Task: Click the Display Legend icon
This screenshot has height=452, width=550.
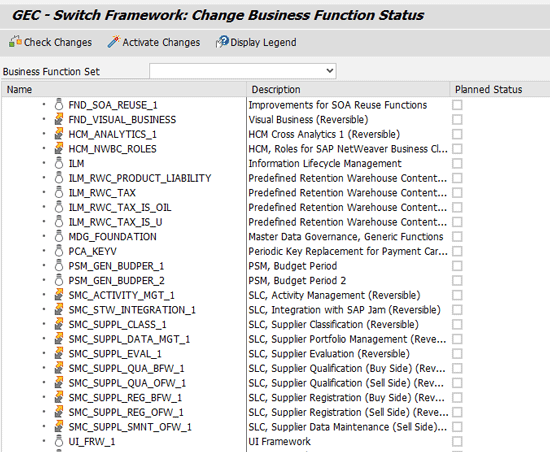Action: 222,42
